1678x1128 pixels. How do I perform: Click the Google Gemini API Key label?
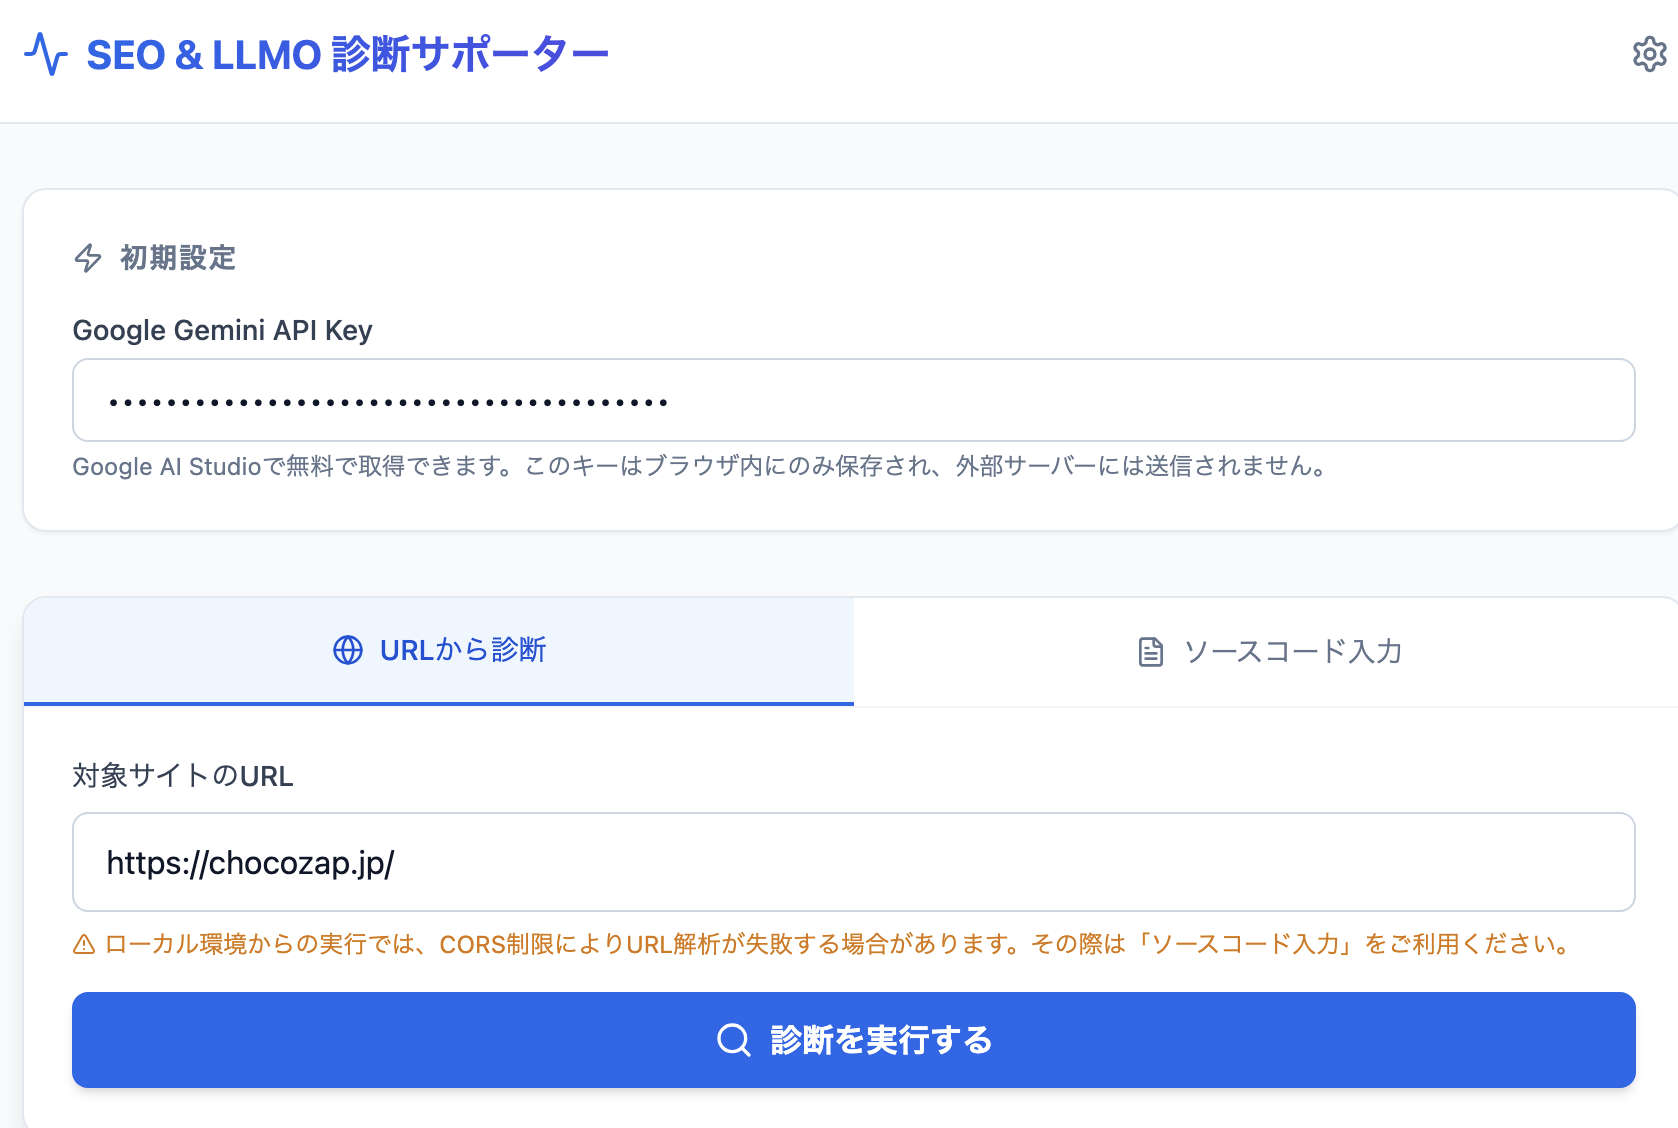pyautogui.click(x=222, y=330)
